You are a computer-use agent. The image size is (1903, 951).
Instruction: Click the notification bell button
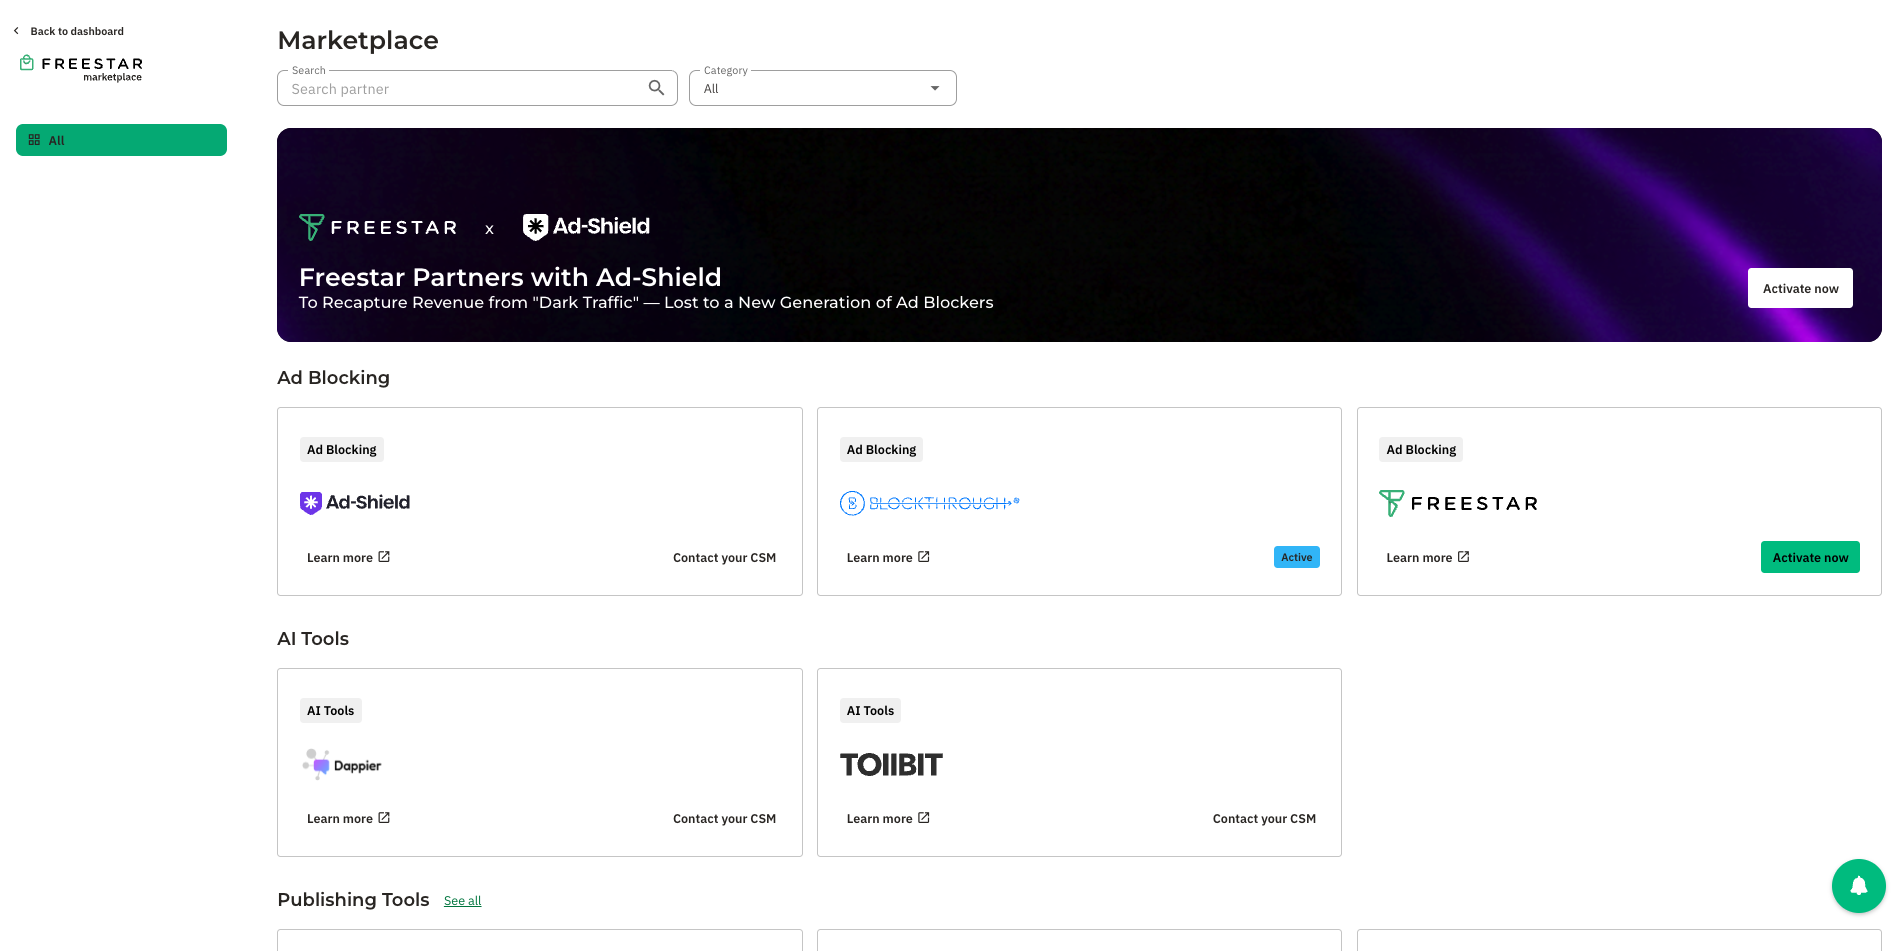pos(1858,886)
